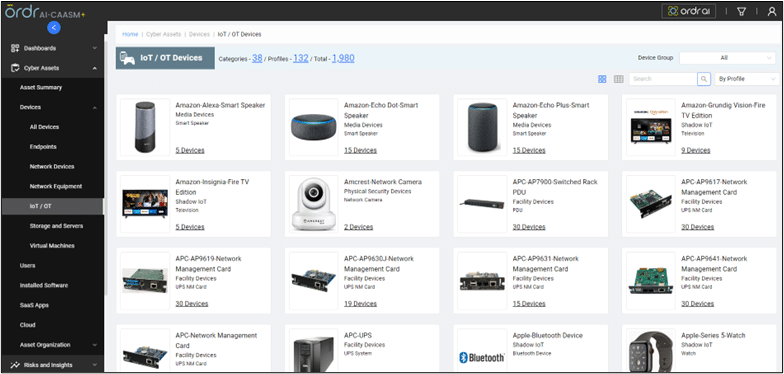The height and width of the screenshot is (374, 784).
Task: Open Asset Summary in sidebar
Action: point(41,88)
